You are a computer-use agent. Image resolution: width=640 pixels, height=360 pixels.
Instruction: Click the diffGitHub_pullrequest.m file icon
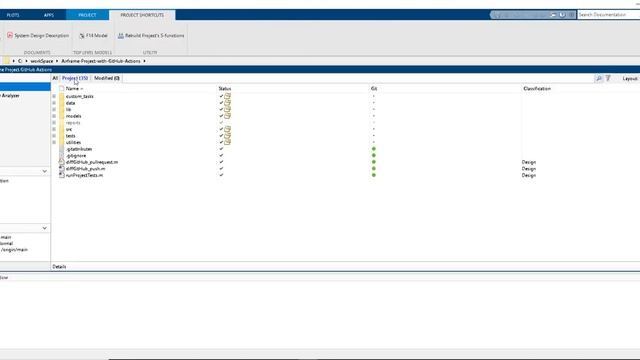[x=62, y=162]
